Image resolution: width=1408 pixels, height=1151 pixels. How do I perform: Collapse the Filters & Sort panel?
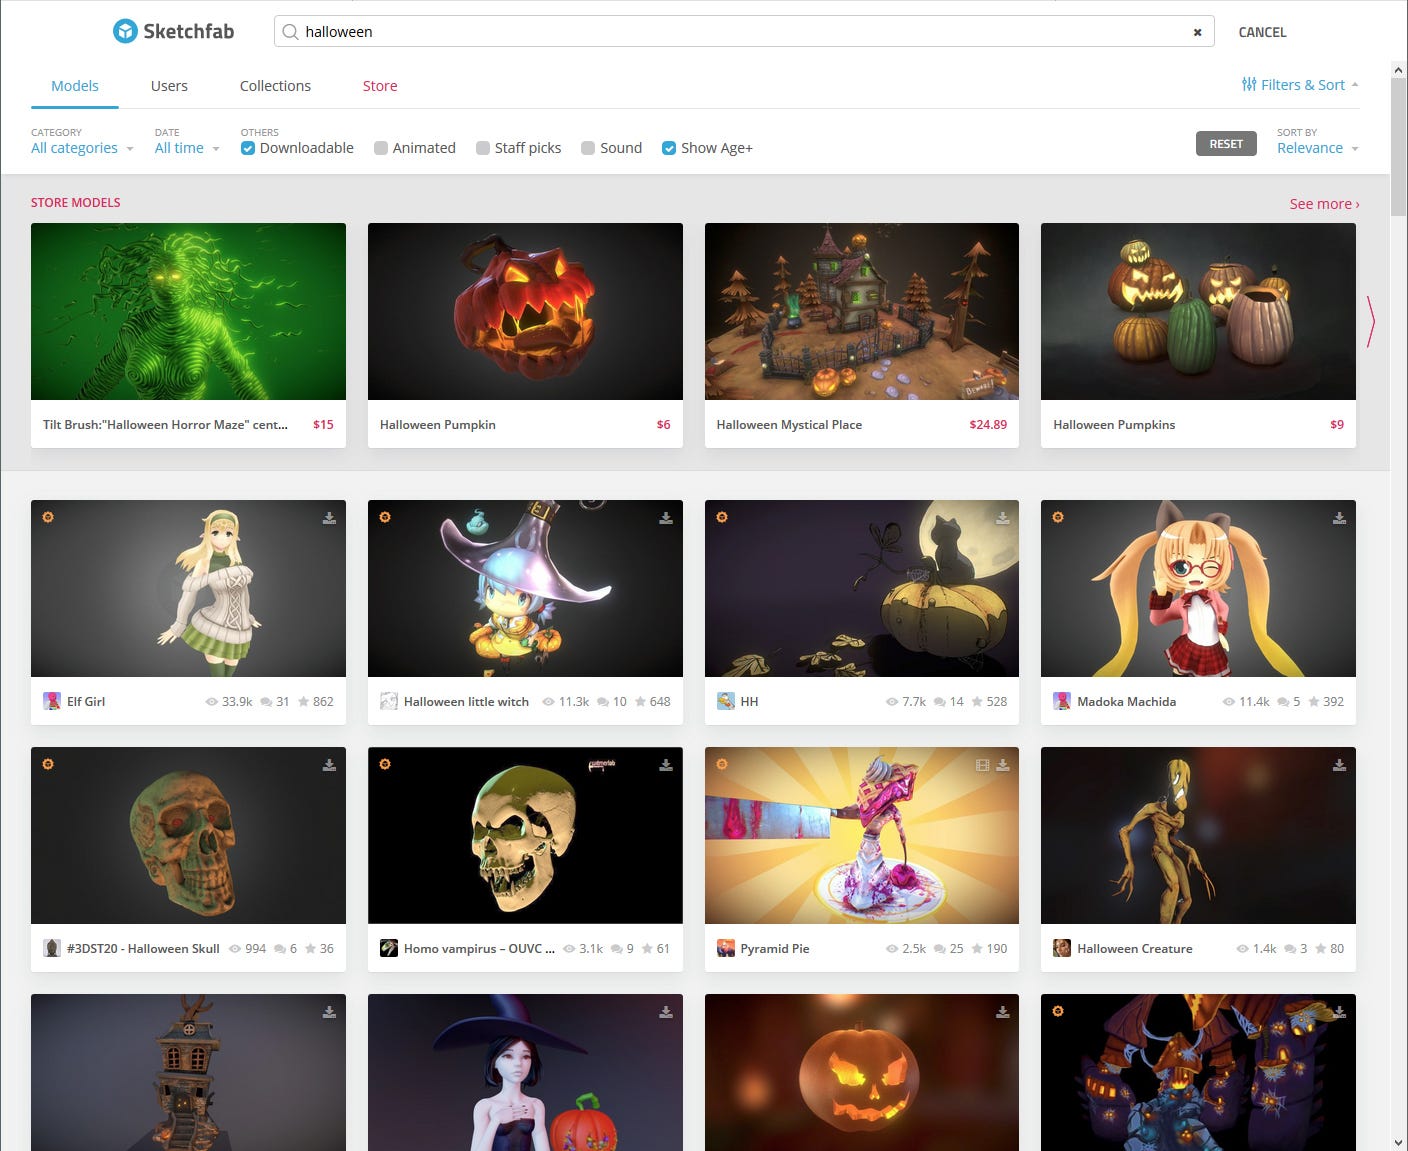tap(1300, 85)
